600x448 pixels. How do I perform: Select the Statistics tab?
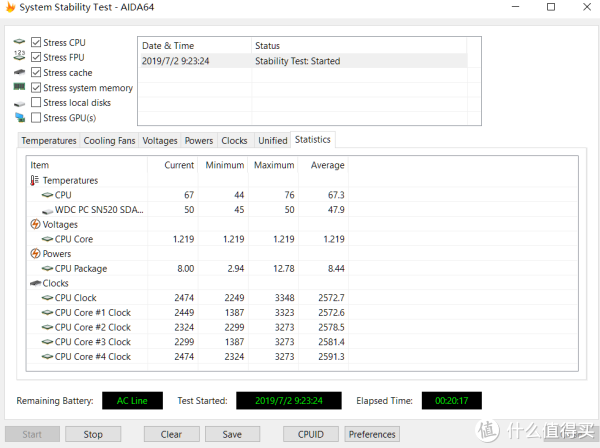click(313, 140)
